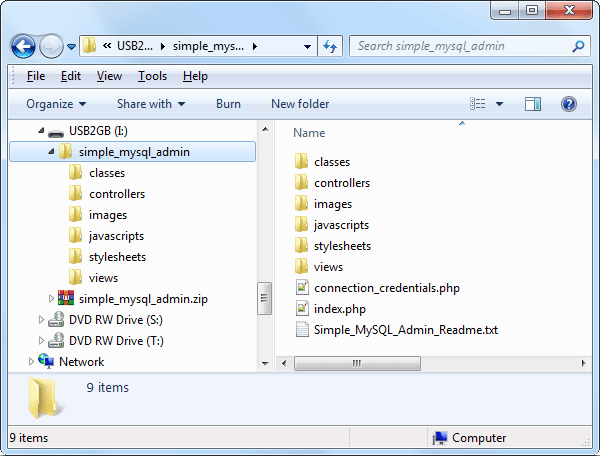This screenshot has width=600, height=456.
Task: Select Simple_MySQL_Admin_Readme.txt file icon
Action: [302, 329]
